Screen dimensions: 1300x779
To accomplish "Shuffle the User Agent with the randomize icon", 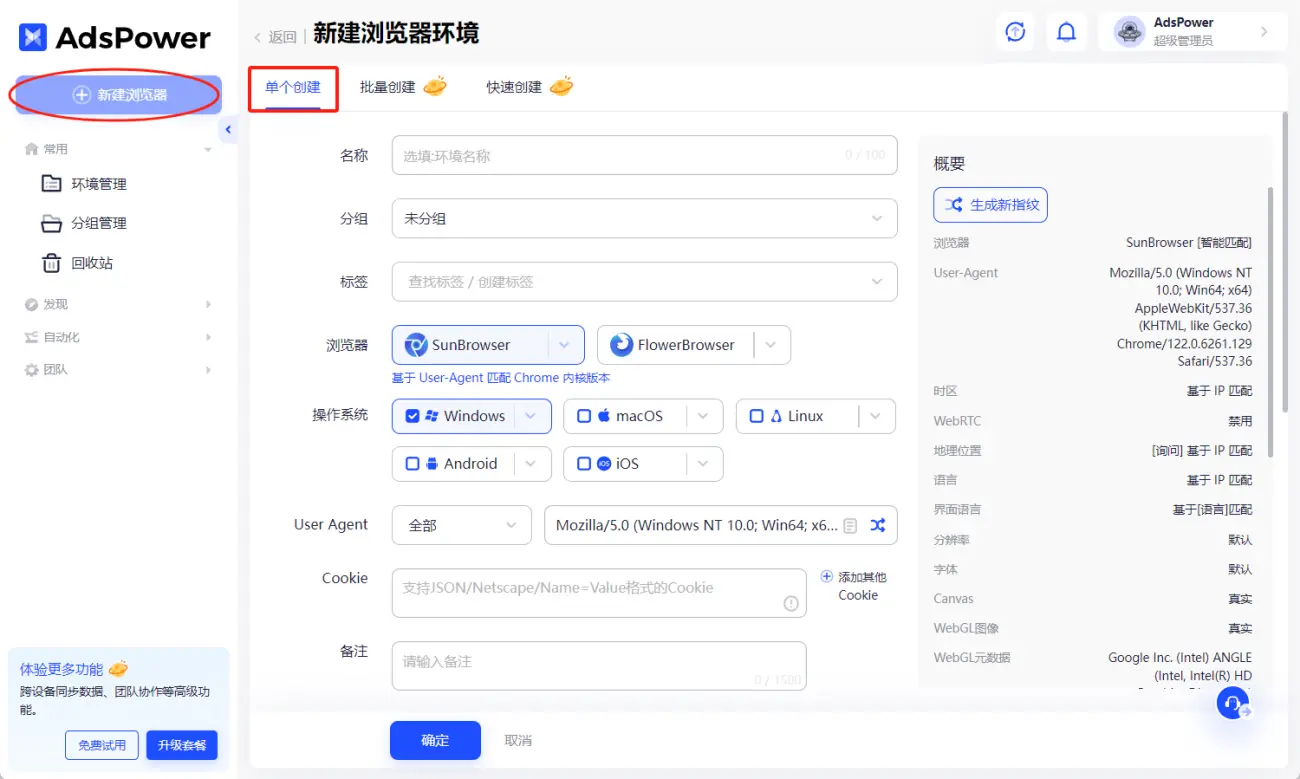I will tap(877, 525).
